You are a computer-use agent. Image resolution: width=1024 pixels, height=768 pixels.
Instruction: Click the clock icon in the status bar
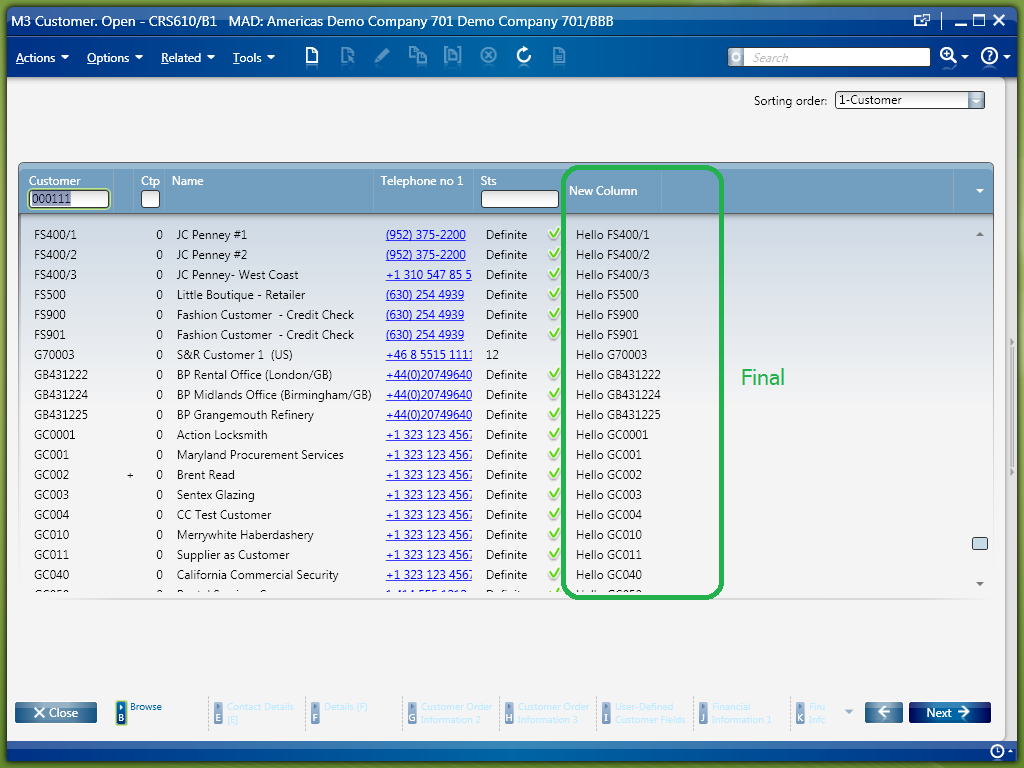tap(997, 751)
